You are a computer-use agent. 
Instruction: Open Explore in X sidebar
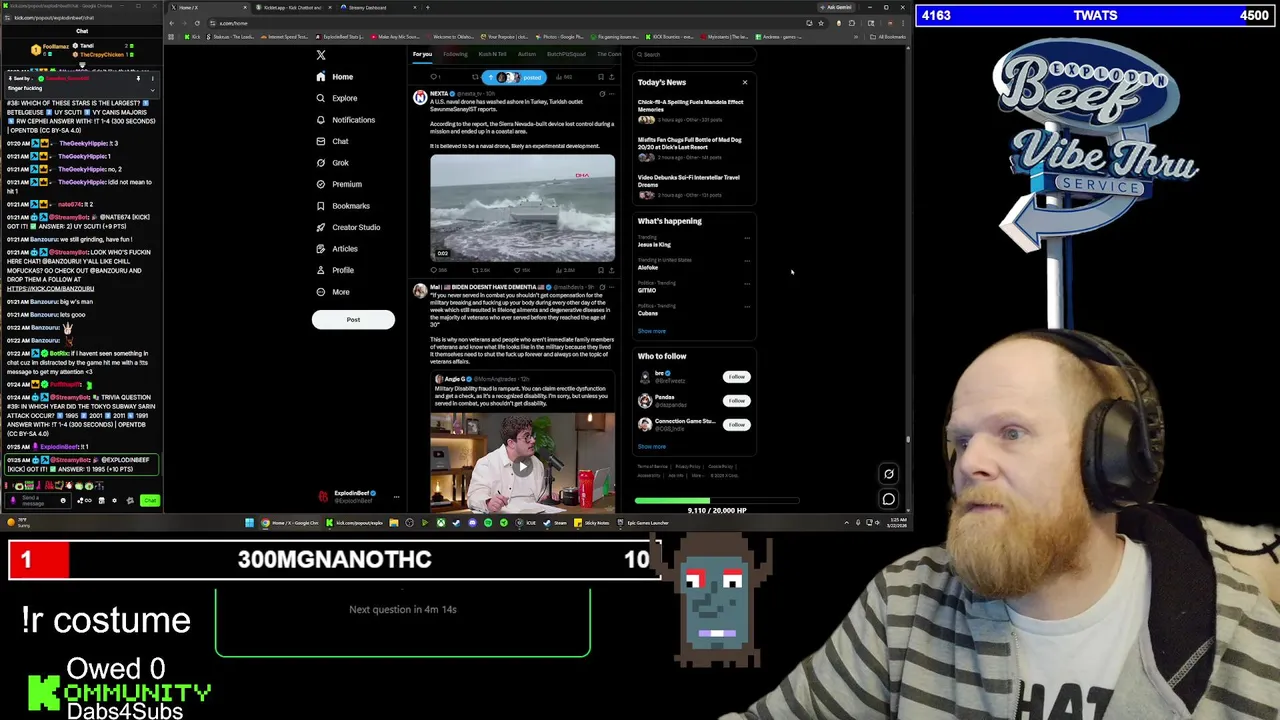click(336, 98)
